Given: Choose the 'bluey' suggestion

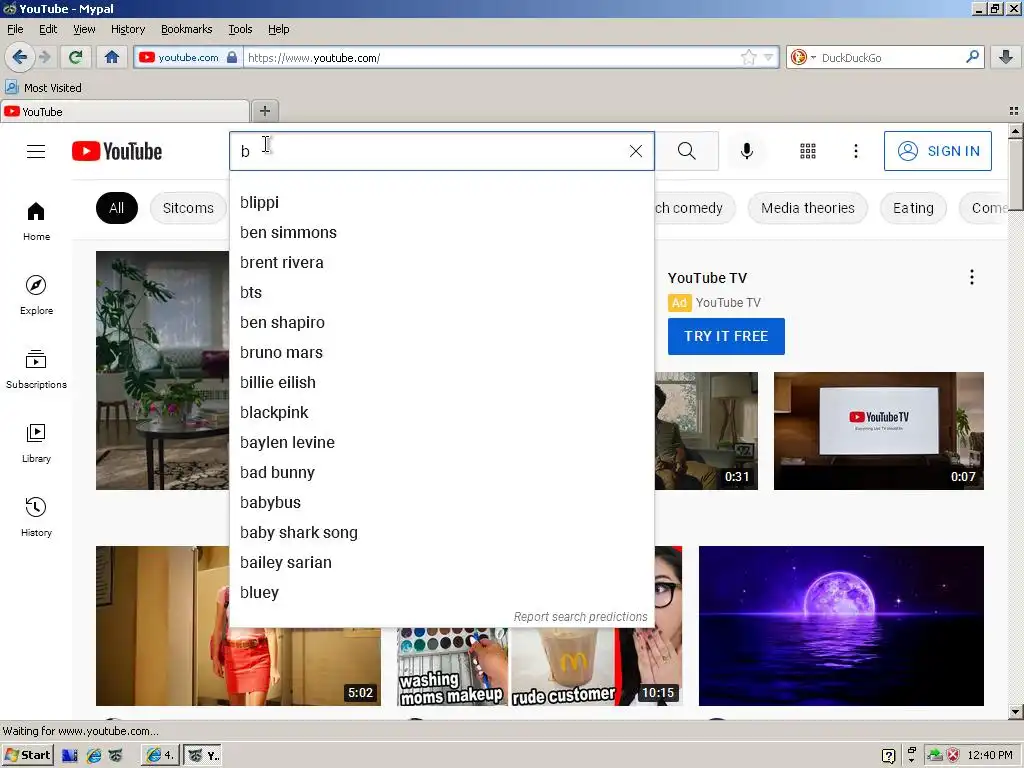Looking at the screenshot, I should (441, 593).
